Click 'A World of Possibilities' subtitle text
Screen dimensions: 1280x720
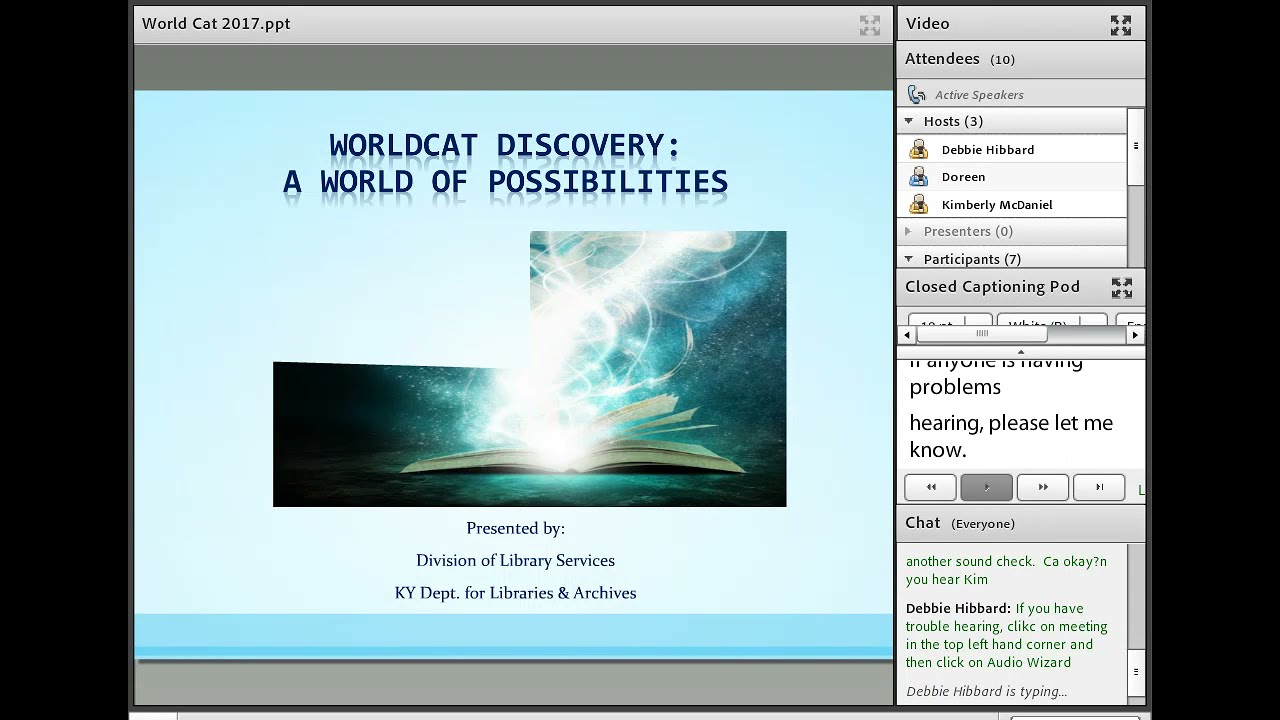pyautogui.click(x=505, y=182)
